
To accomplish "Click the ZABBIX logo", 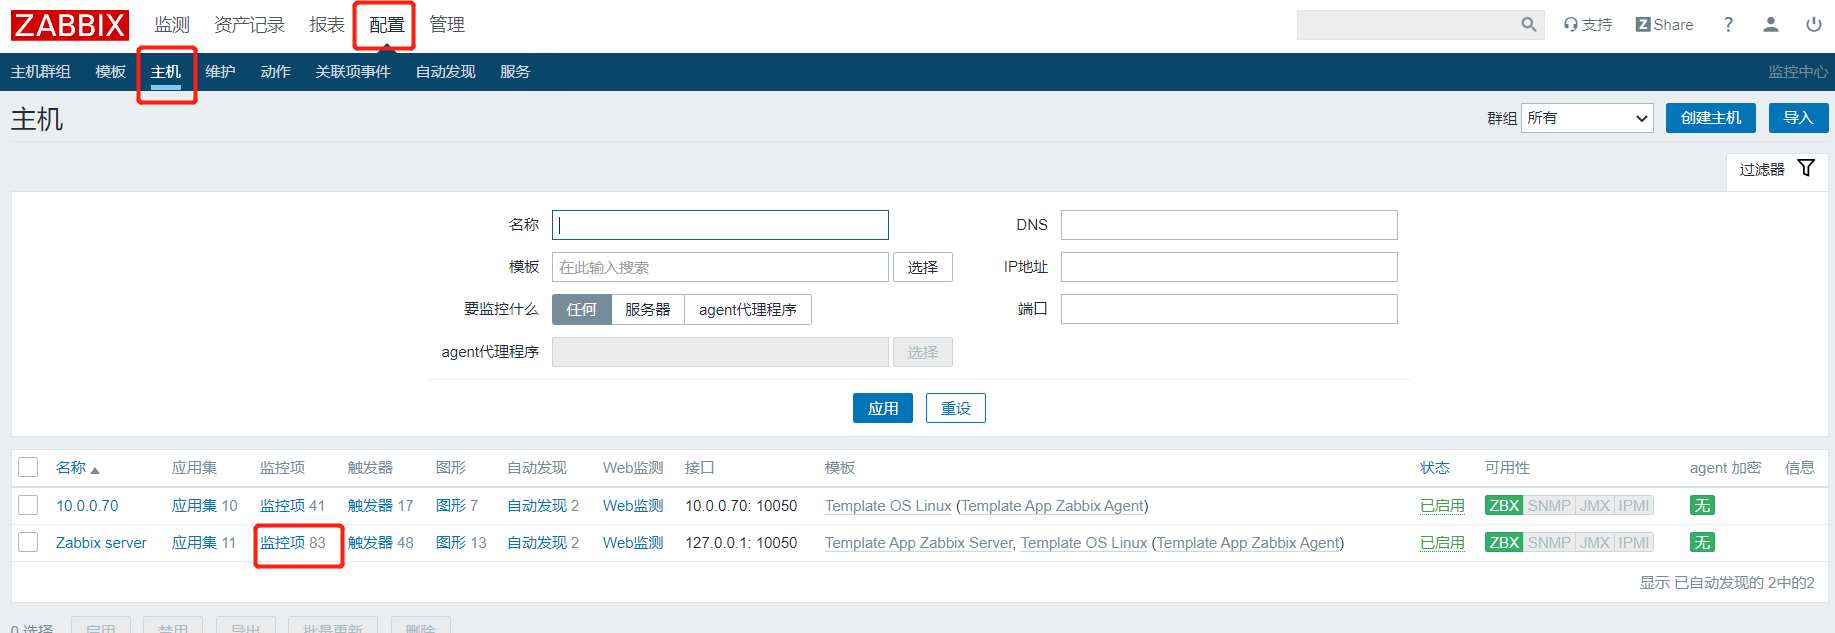I will tap(70, 25).
